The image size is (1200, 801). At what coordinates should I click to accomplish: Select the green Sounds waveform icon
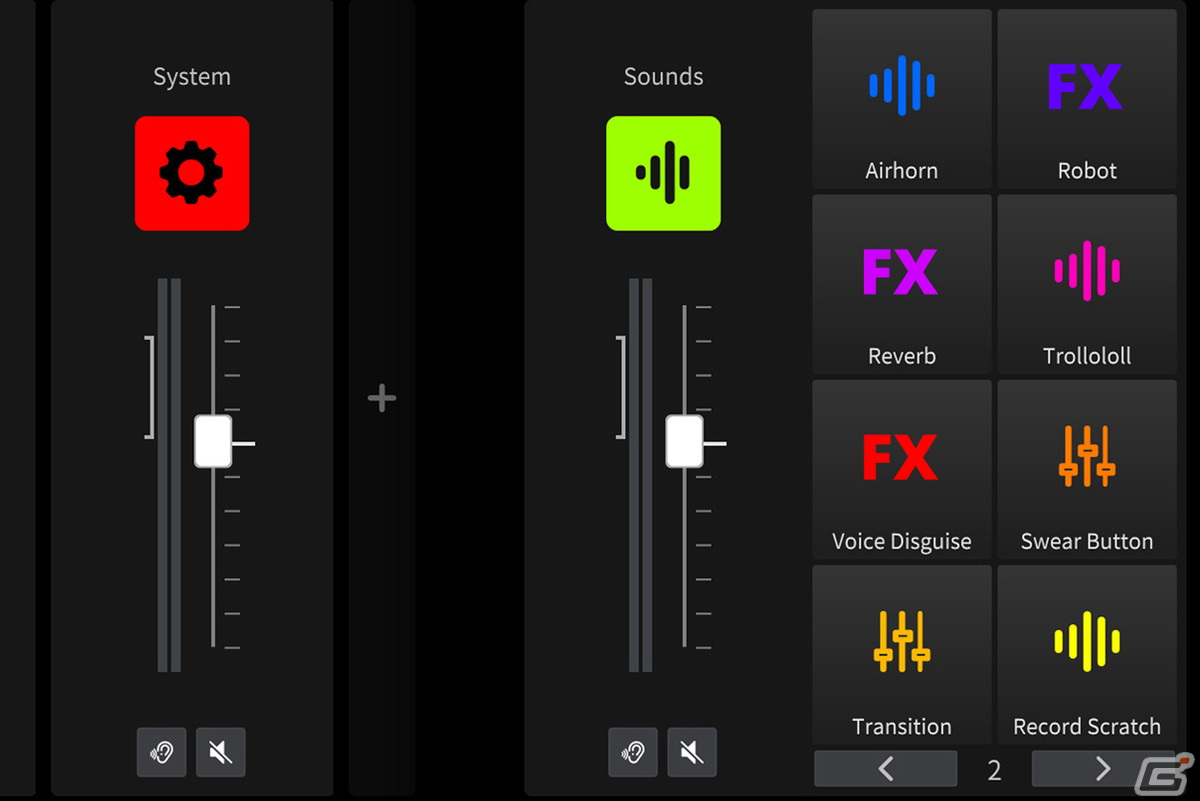(x=663, y=173)
